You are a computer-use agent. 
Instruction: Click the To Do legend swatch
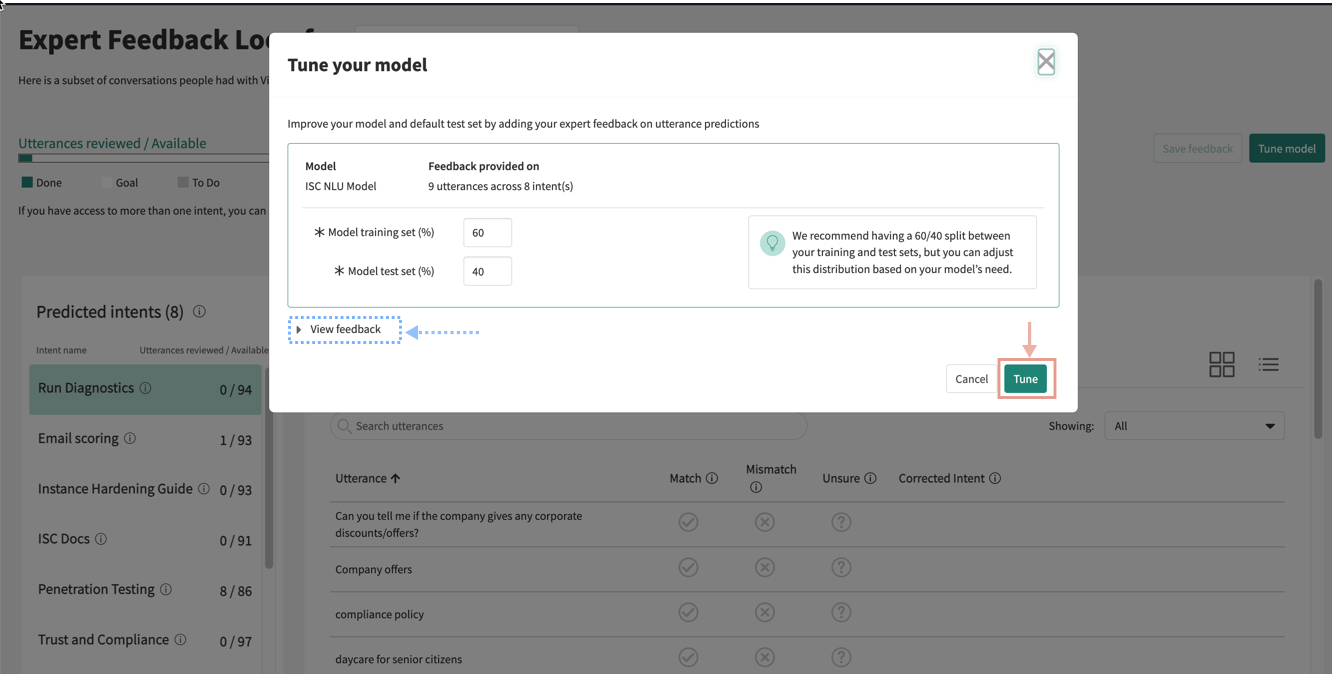coord(183,182)
